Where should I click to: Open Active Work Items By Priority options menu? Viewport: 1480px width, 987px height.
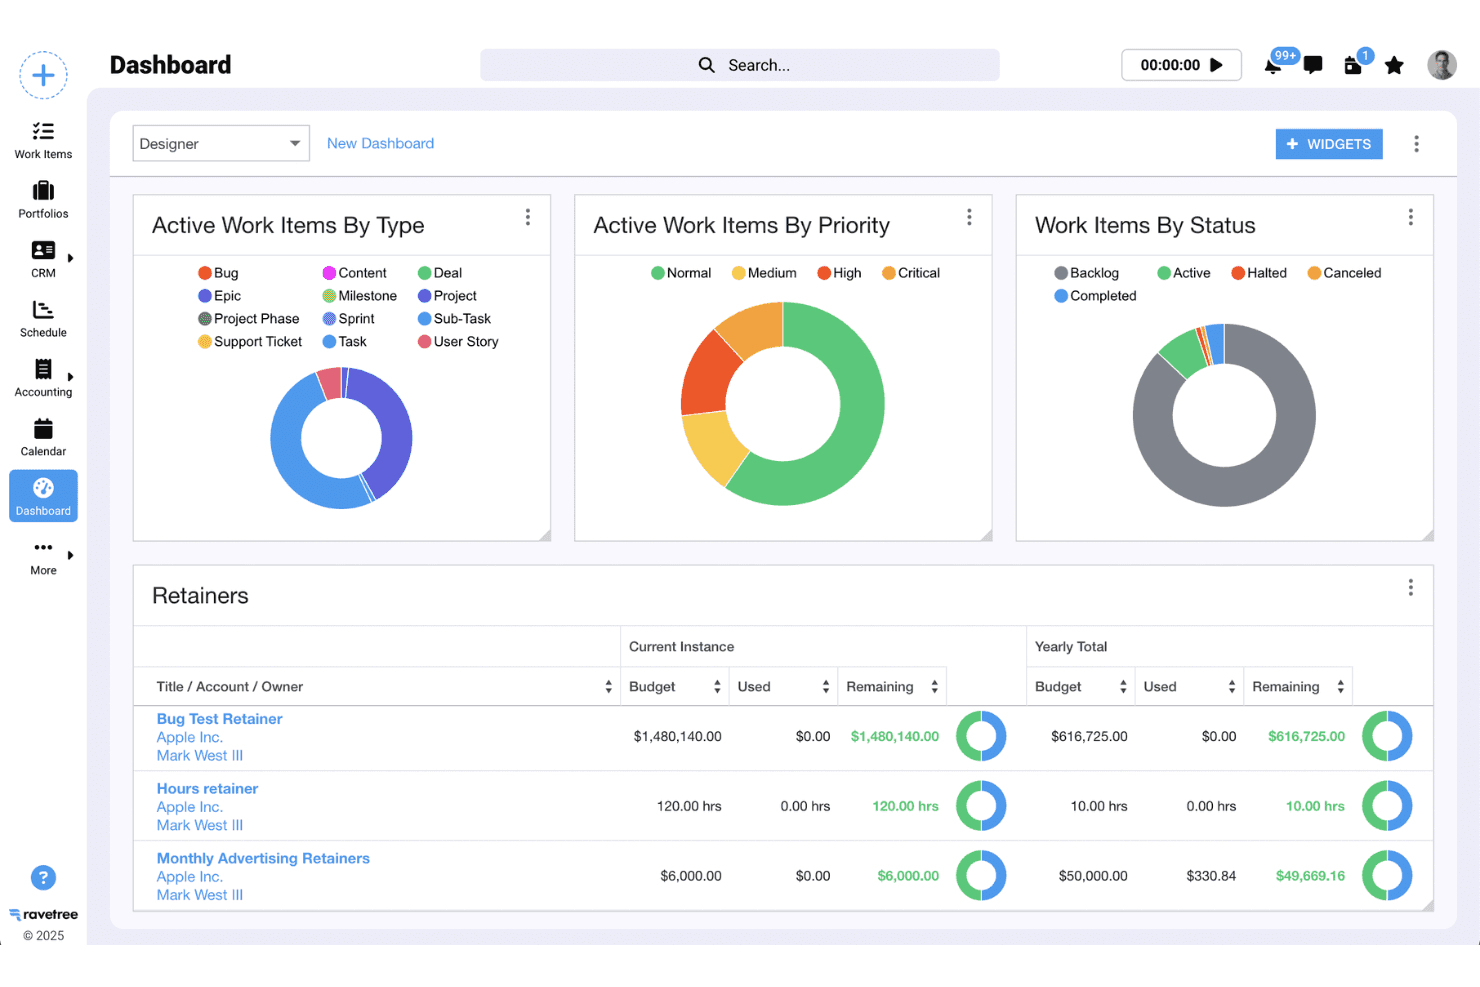coord(969,217)
